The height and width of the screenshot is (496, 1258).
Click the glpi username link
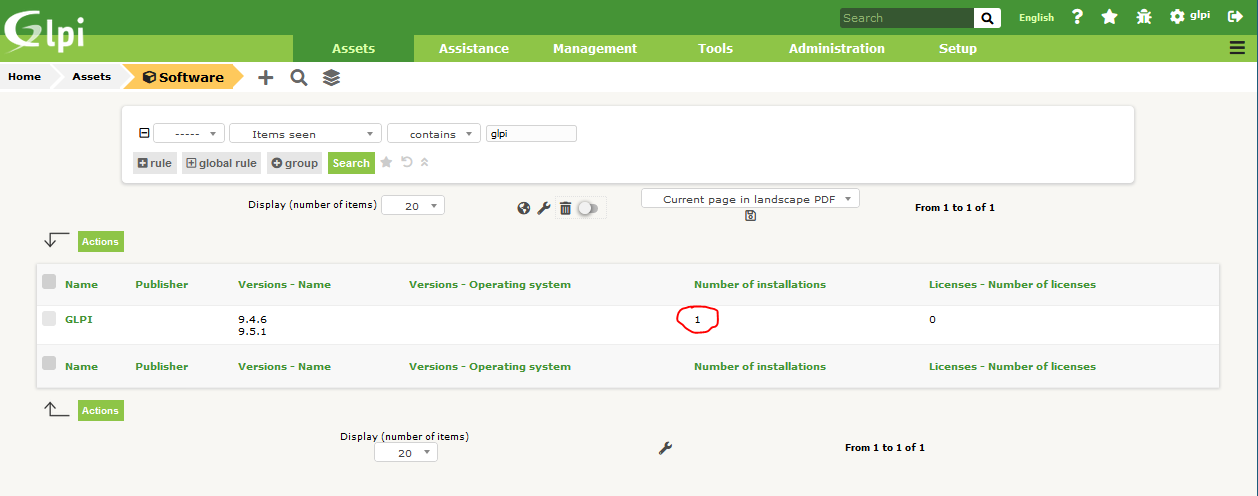pyautogui.click(x=1200, y=15)
